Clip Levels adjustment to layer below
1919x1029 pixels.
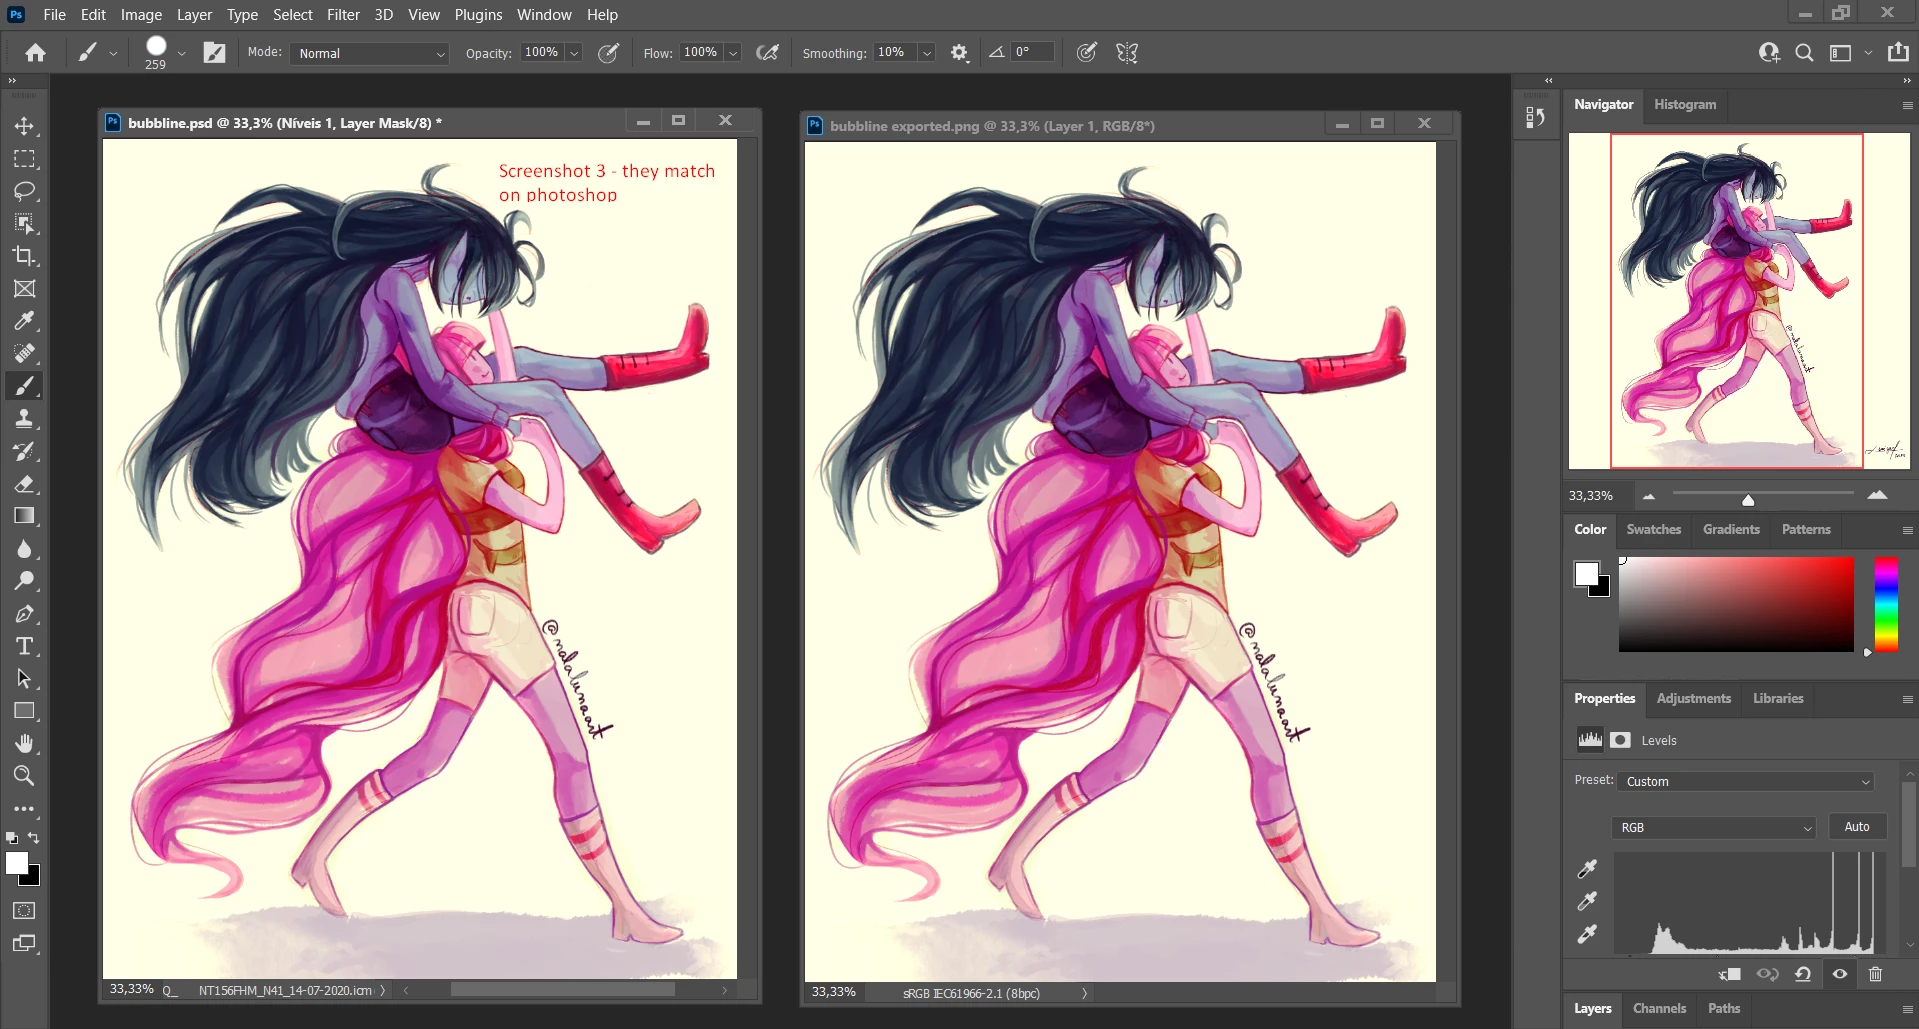(x=1730, y=974)
